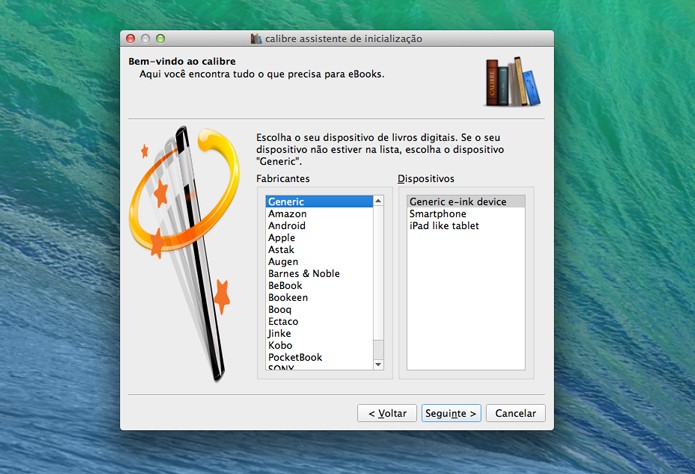This screenshot has height=474, width=695.
Task: Select Barnes & Noble manufacturer
Action: pos(319,274)
